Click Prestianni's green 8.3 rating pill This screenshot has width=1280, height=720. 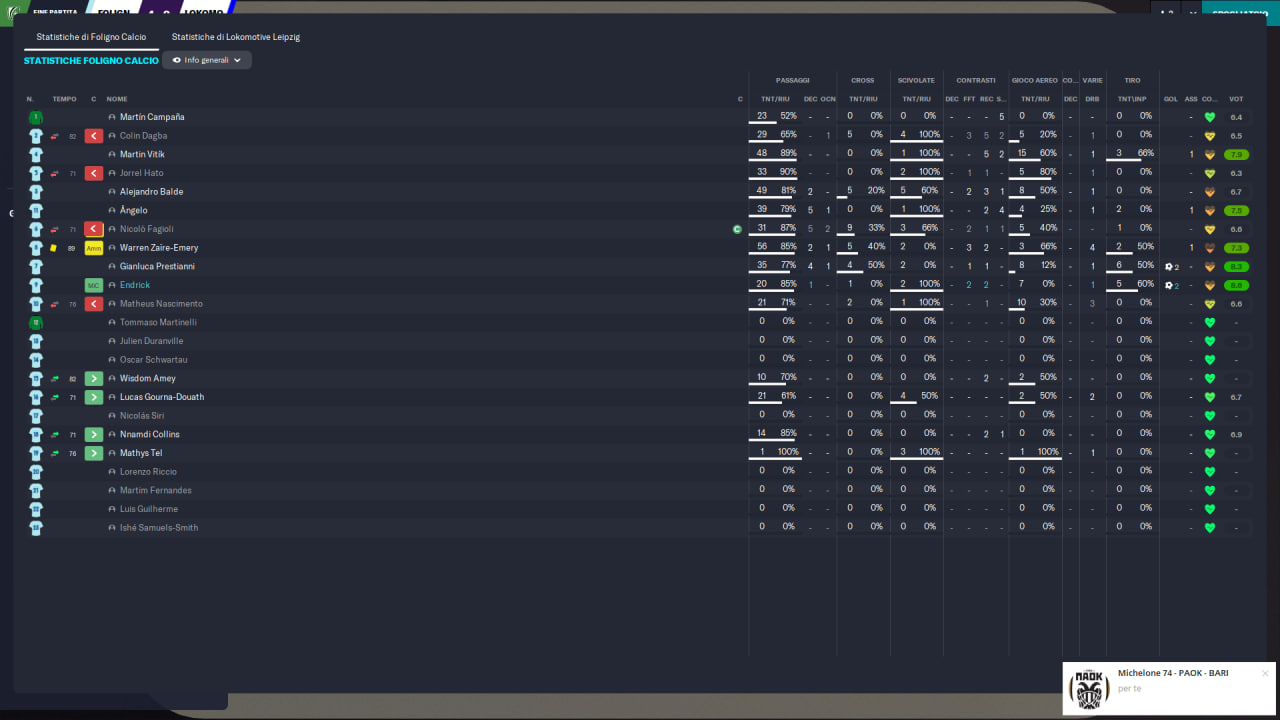1237,267
